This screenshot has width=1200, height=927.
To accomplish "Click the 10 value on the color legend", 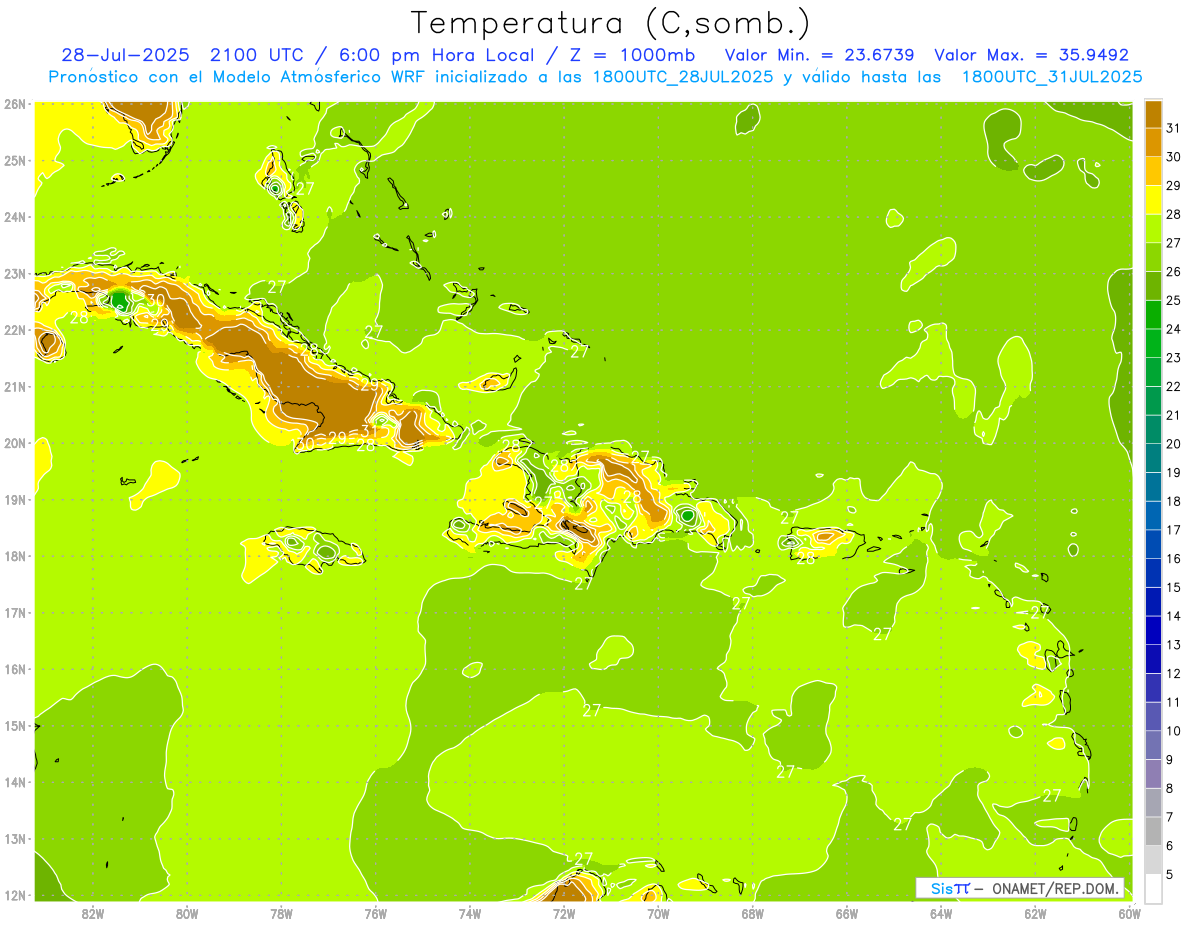I will click(1174, 731).
